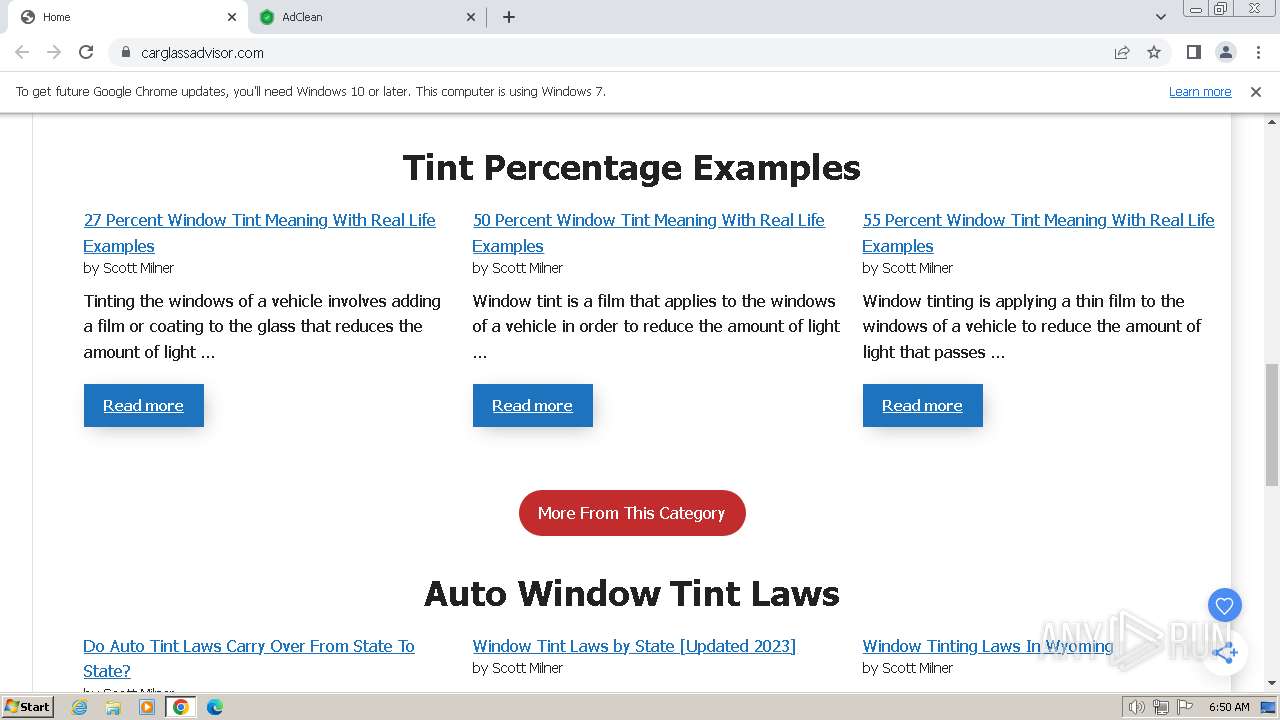
Task: Open the volume speaker tray icon
Action: tap(1136, 707)
